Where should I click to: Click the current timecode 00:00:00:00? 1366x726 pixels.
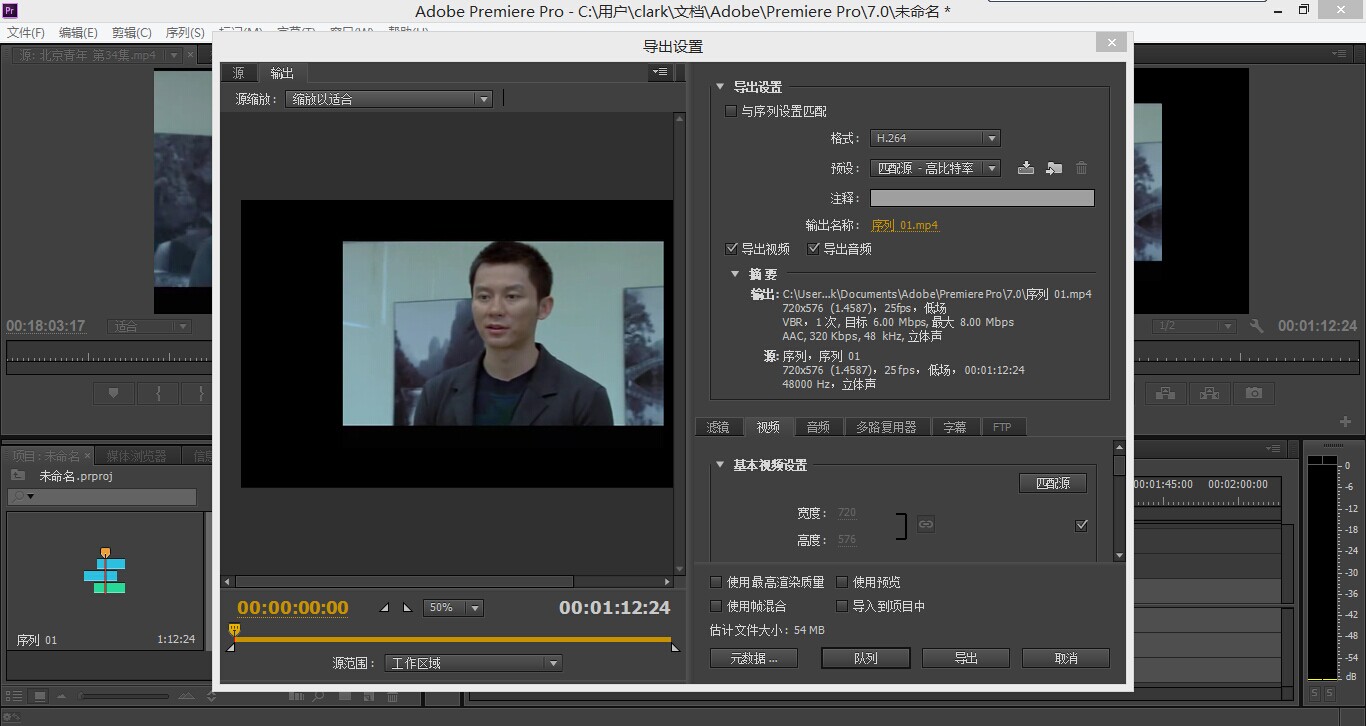coord(293,607)
